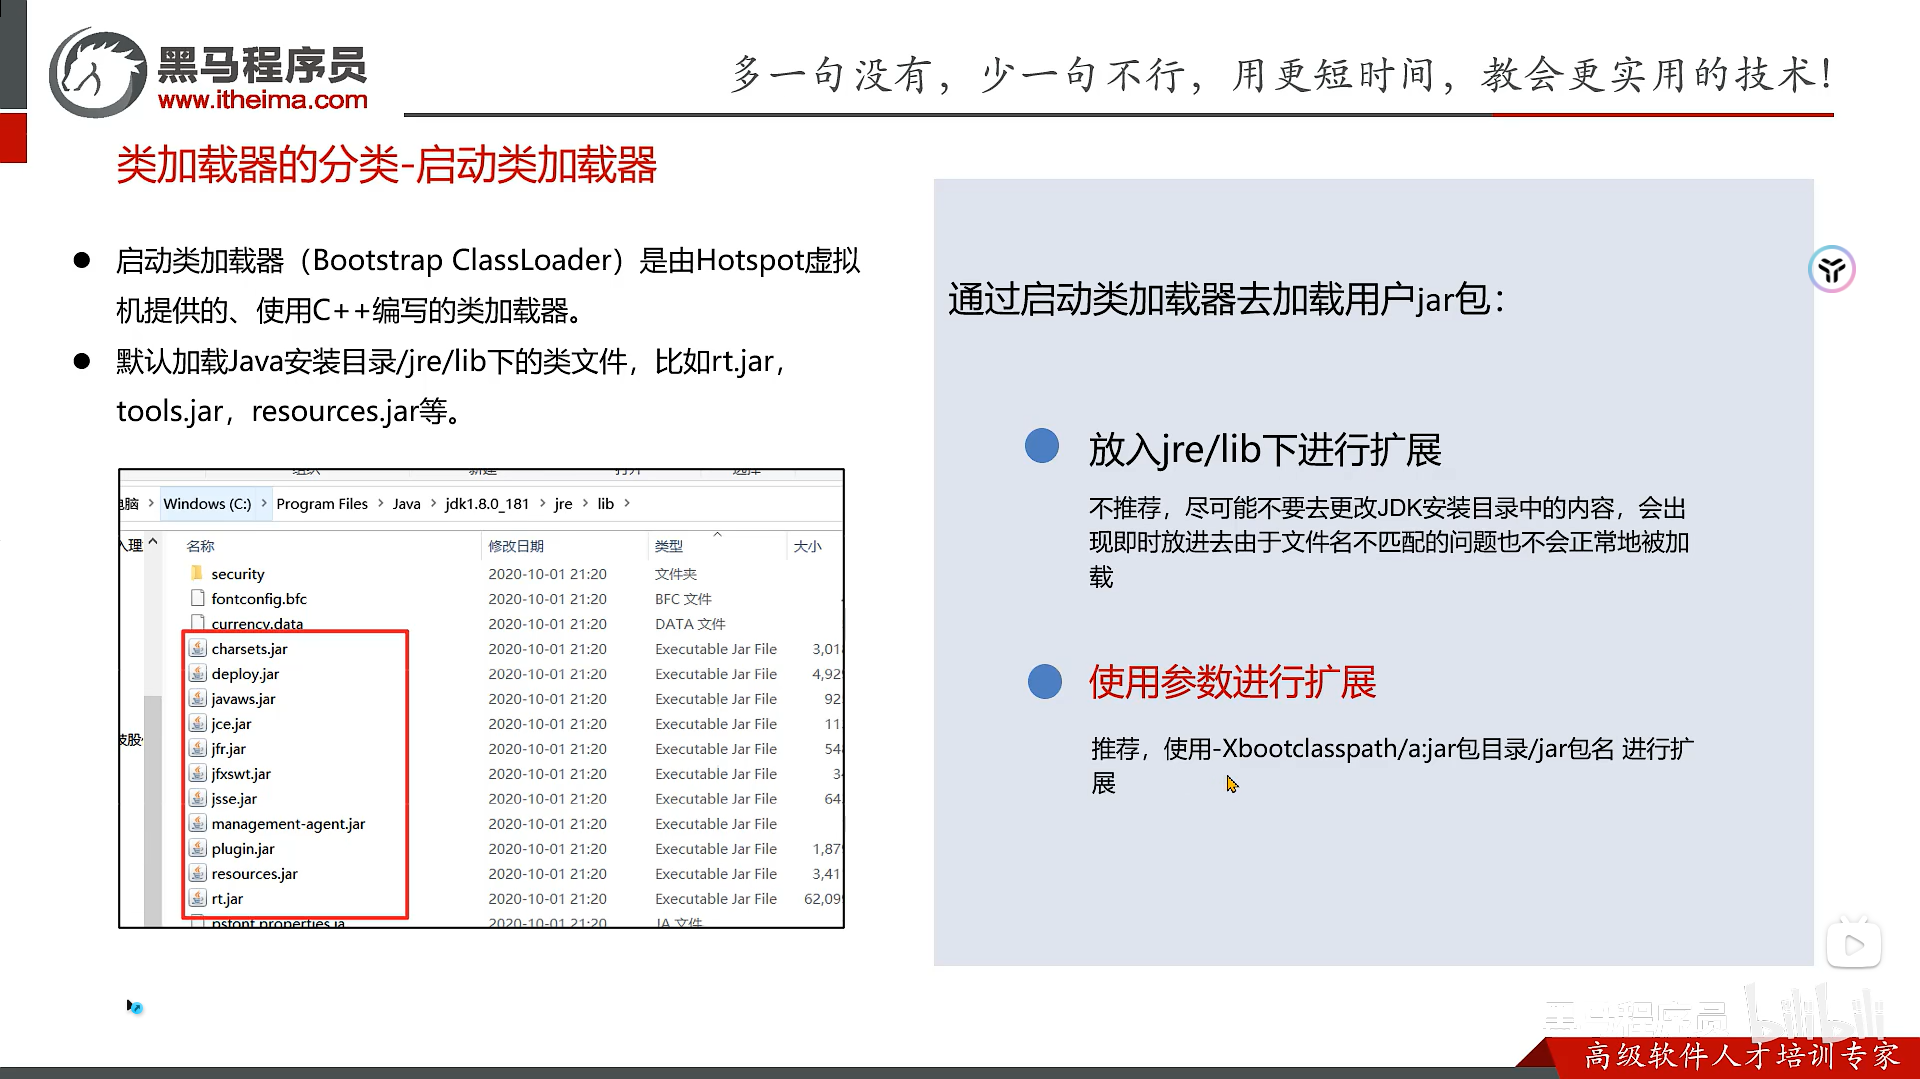The image size is (1920, 1079).
Task: Expand the chevron after jdk1.8.0_181
Action: 542,503
